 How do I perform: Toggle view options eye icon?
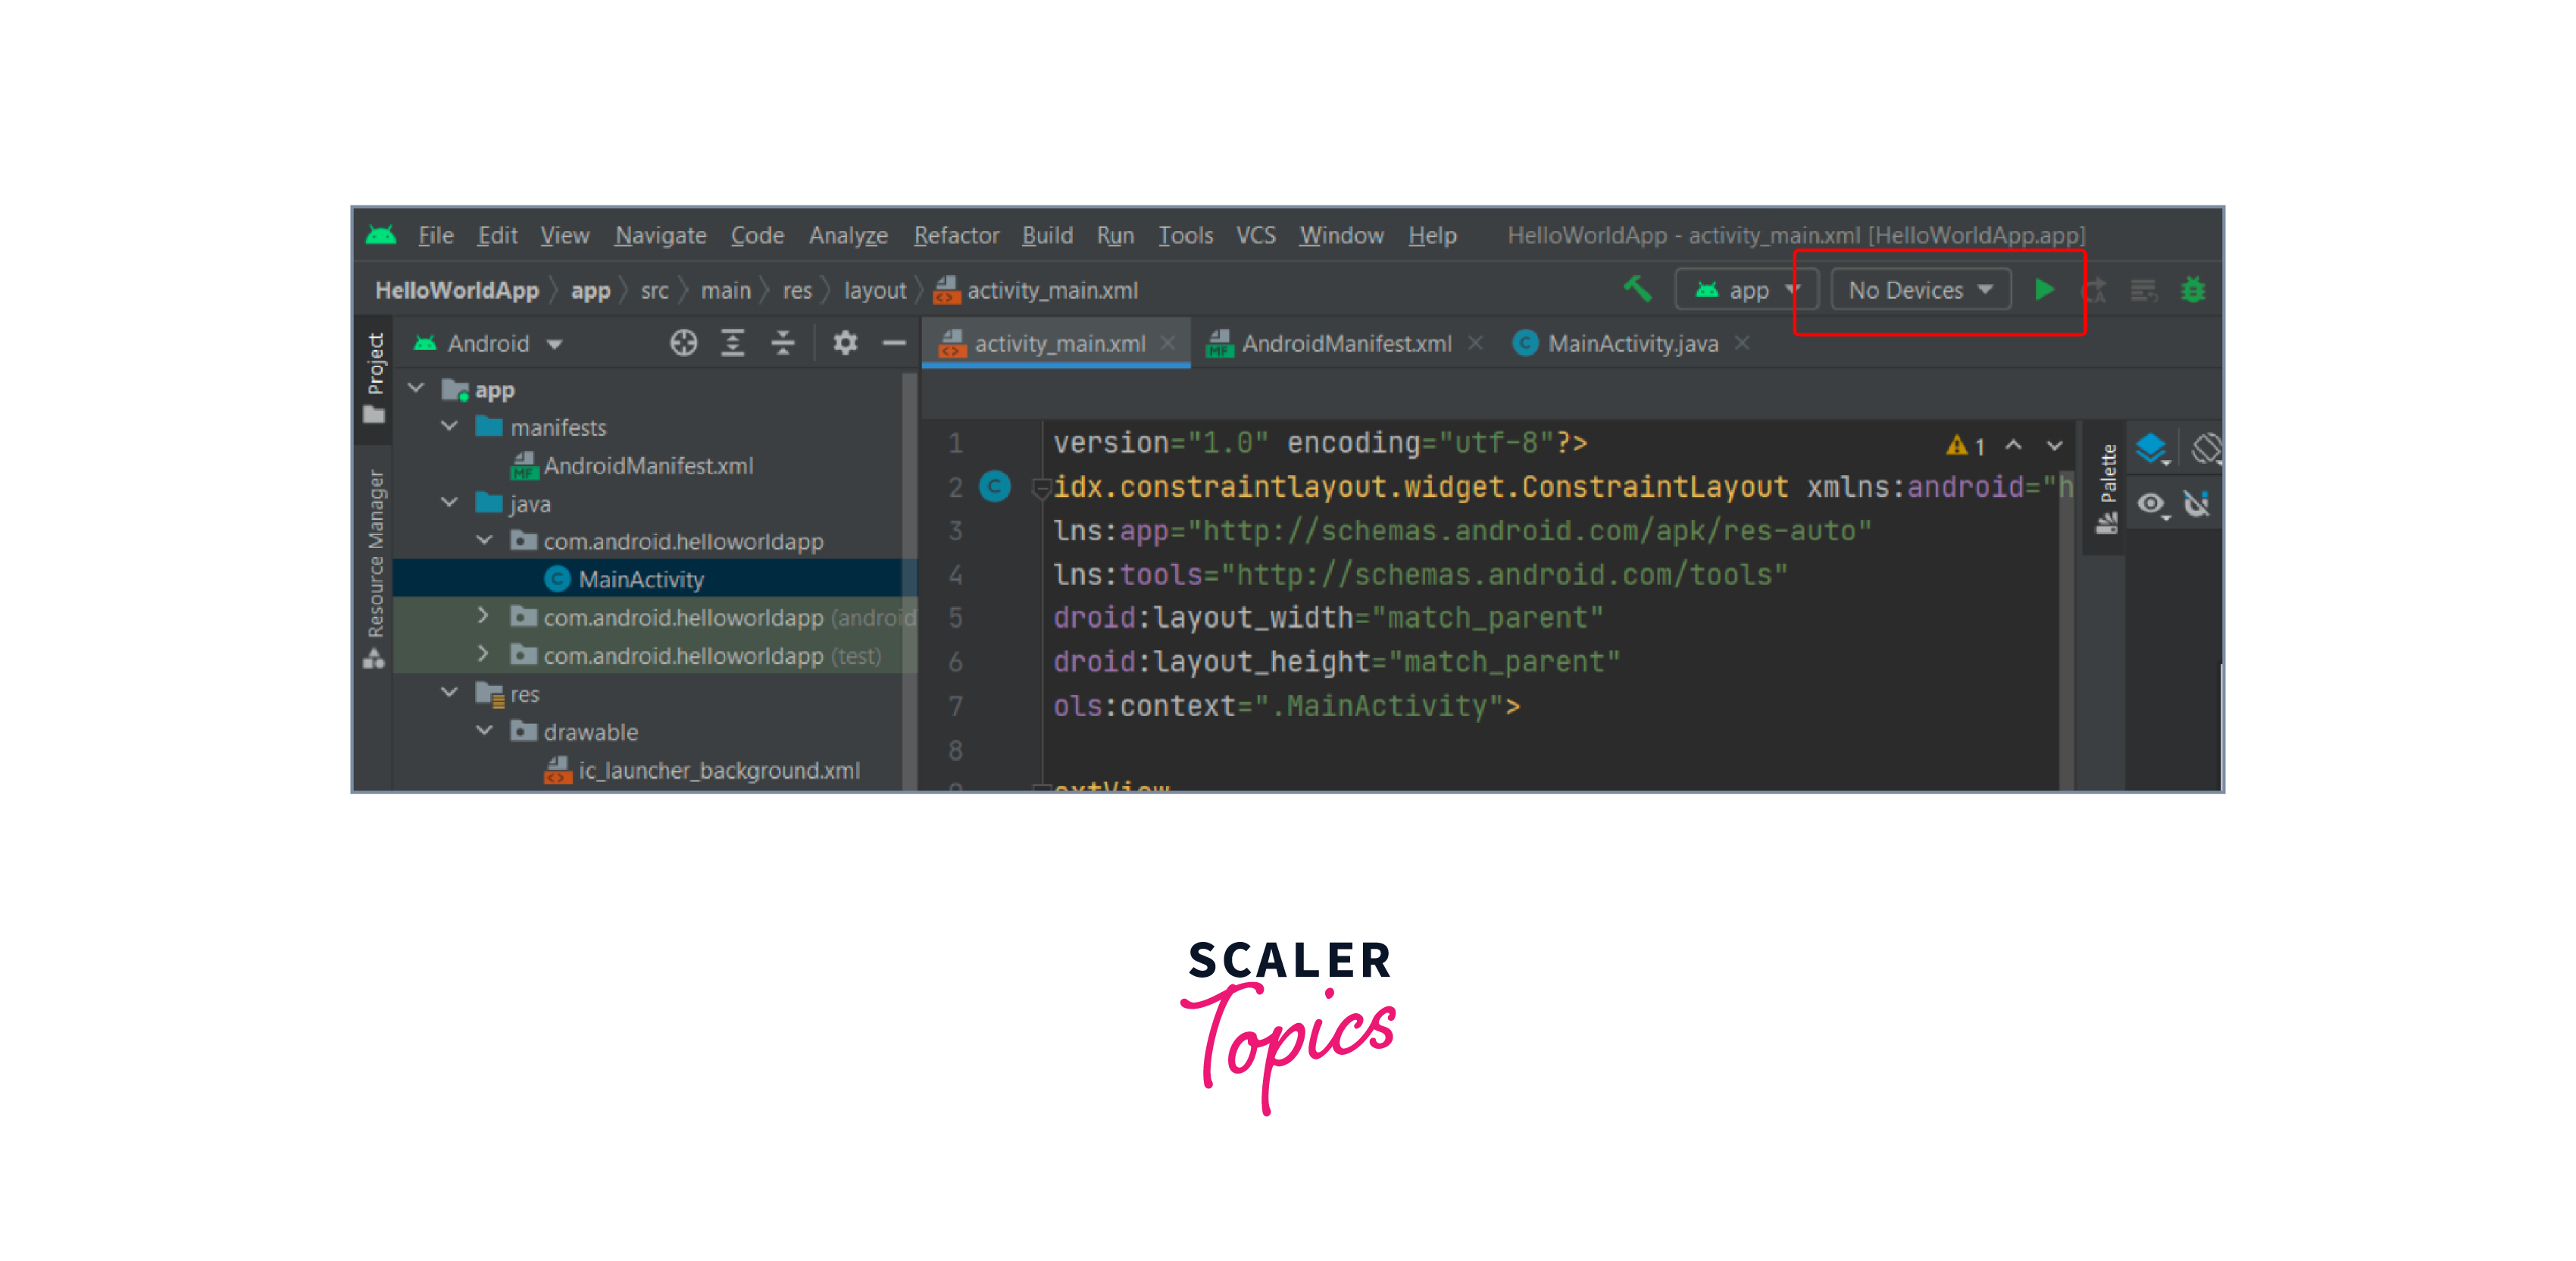tap(2150, 503)
